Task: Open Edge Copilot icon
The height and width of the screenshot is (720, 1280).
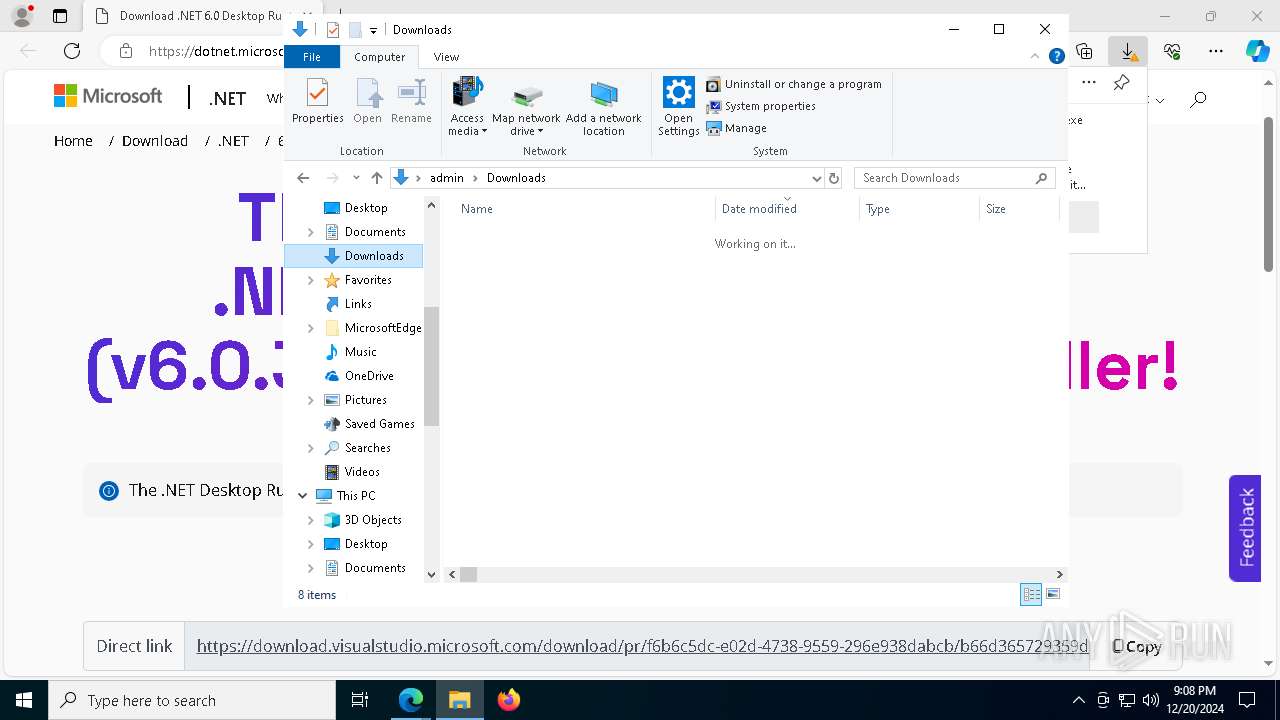Action: [x=1257, y=51]
